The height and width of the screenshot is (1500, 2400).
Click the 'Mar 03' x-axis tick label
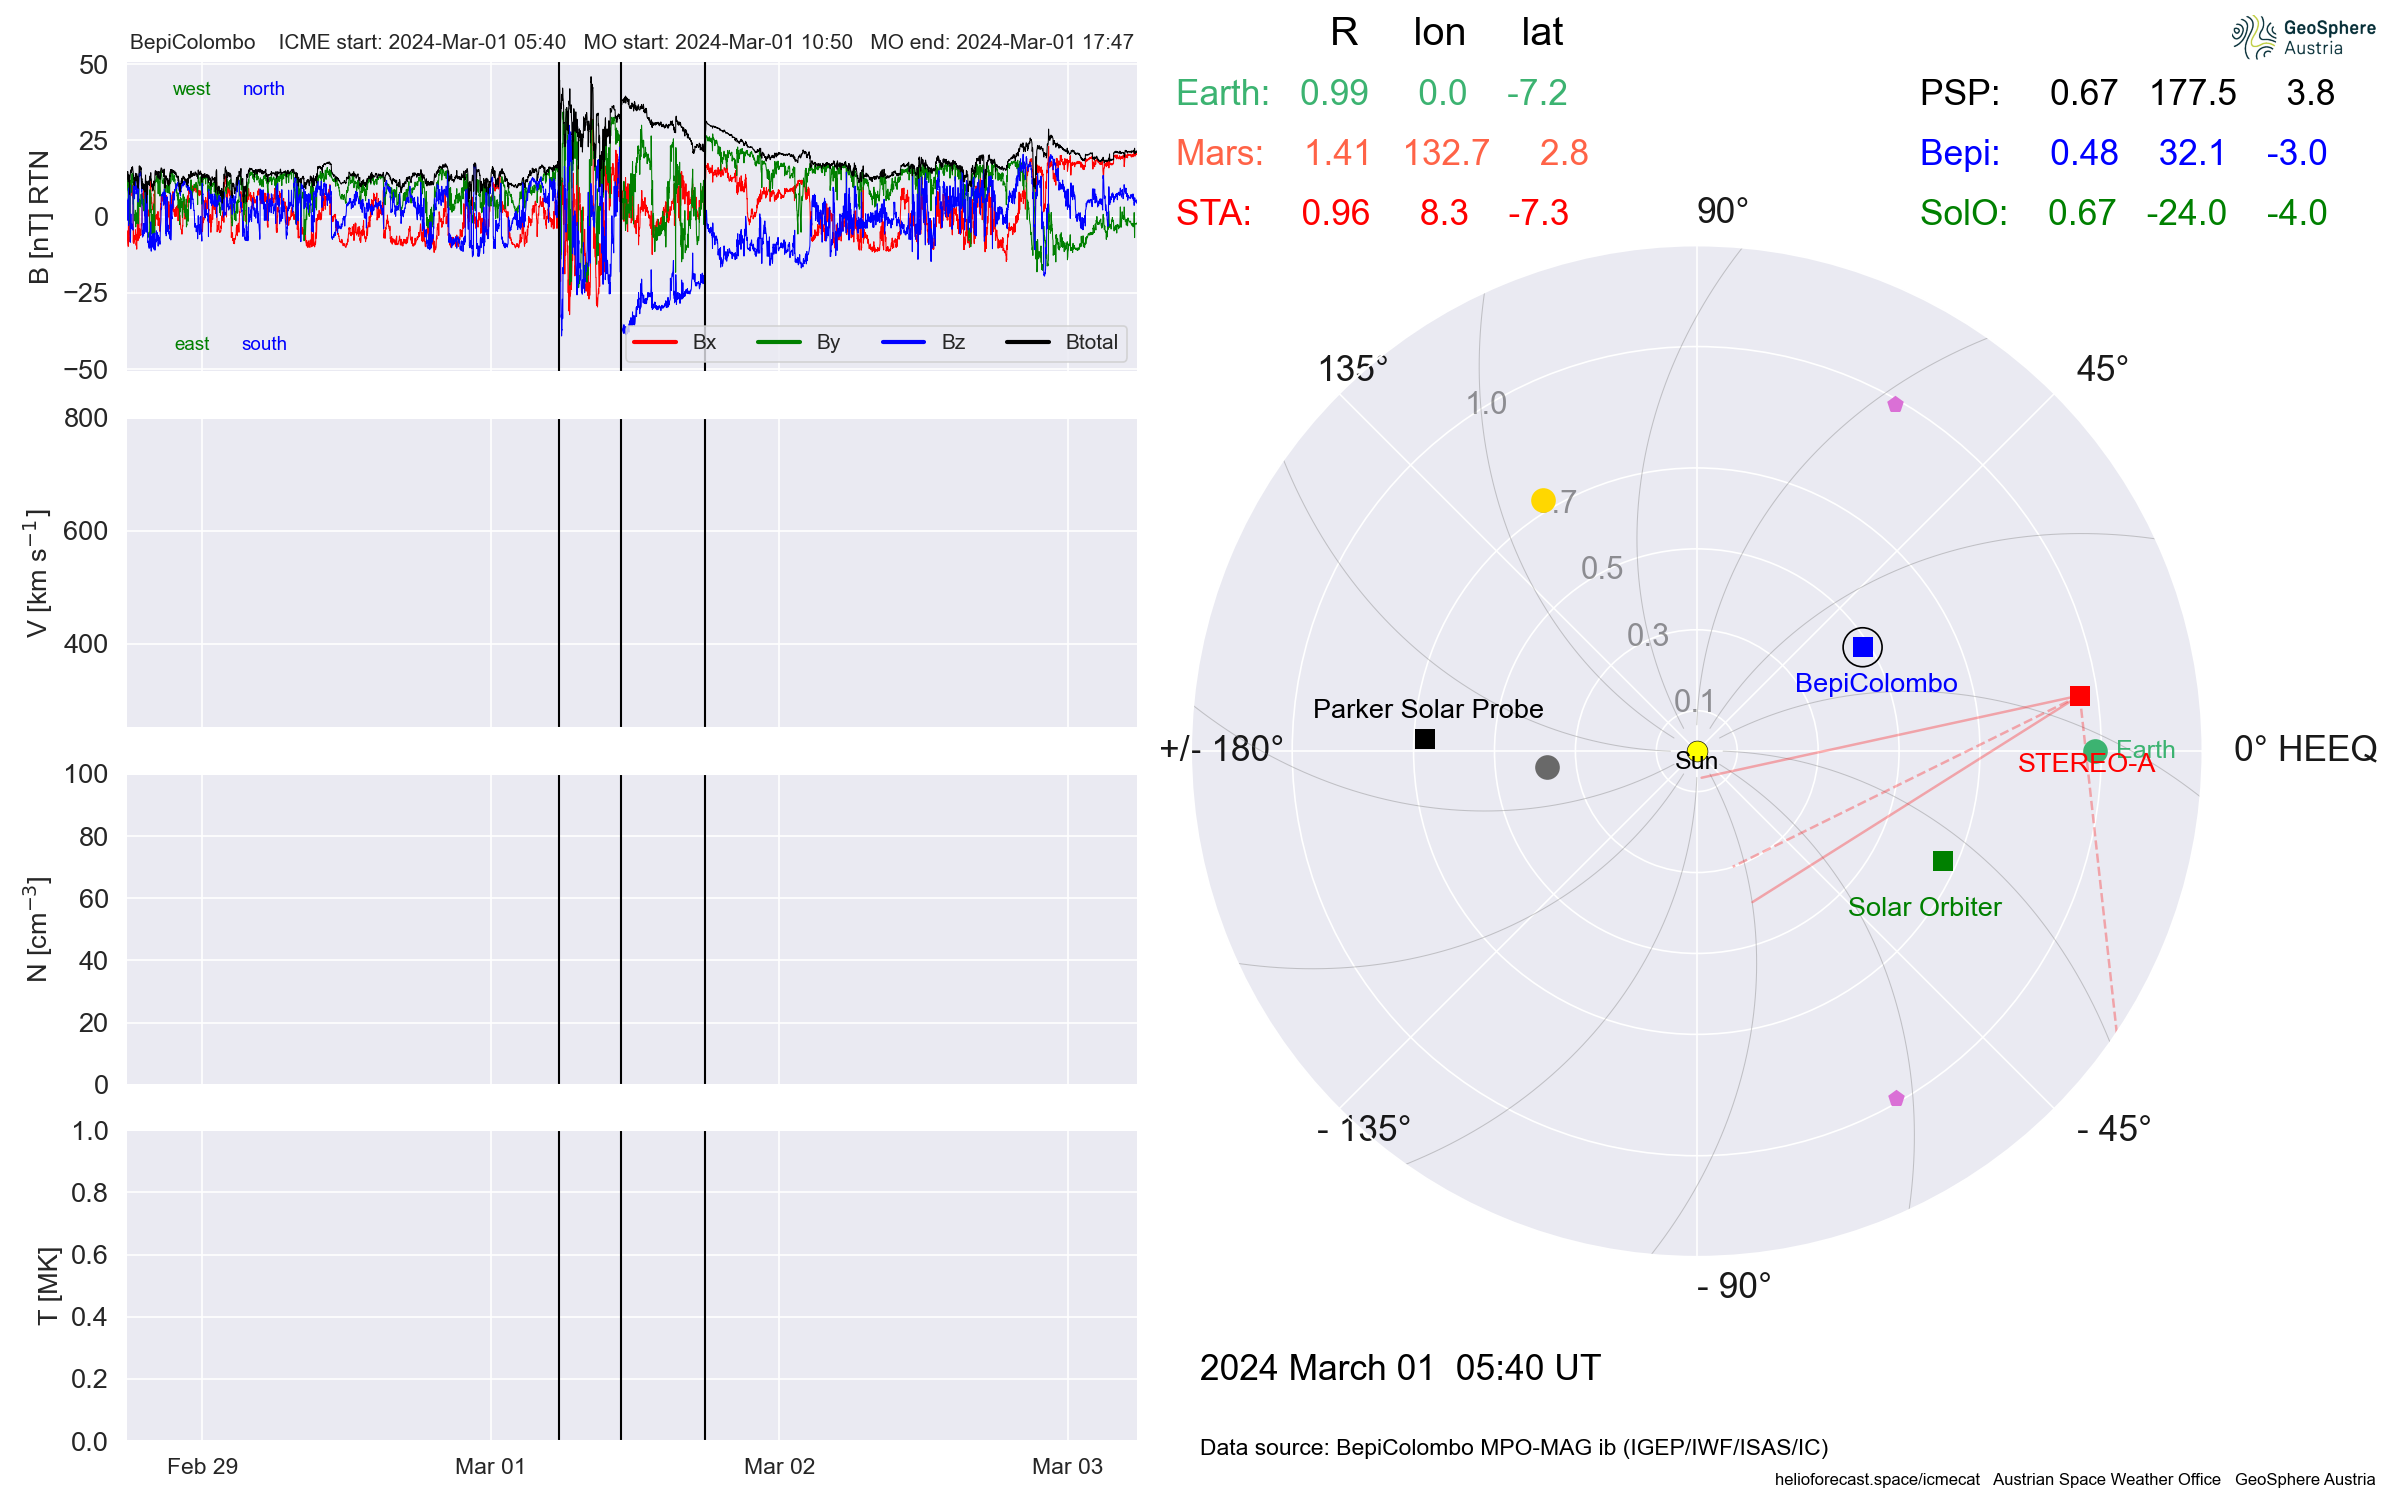point(1067,1467)
